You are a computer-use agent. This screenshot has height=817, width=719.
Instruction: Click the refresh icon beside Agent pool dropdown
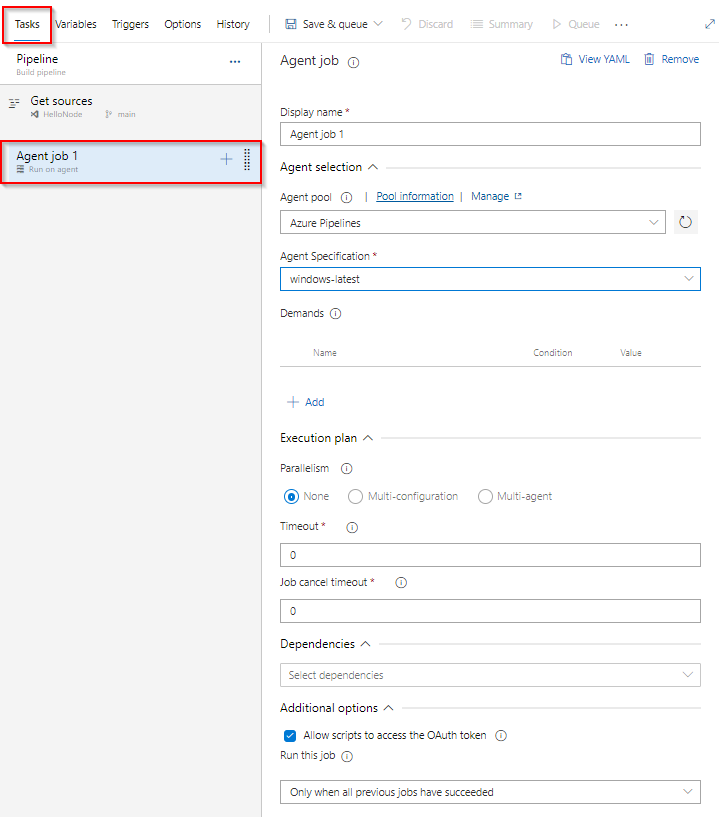click(685, 222)
